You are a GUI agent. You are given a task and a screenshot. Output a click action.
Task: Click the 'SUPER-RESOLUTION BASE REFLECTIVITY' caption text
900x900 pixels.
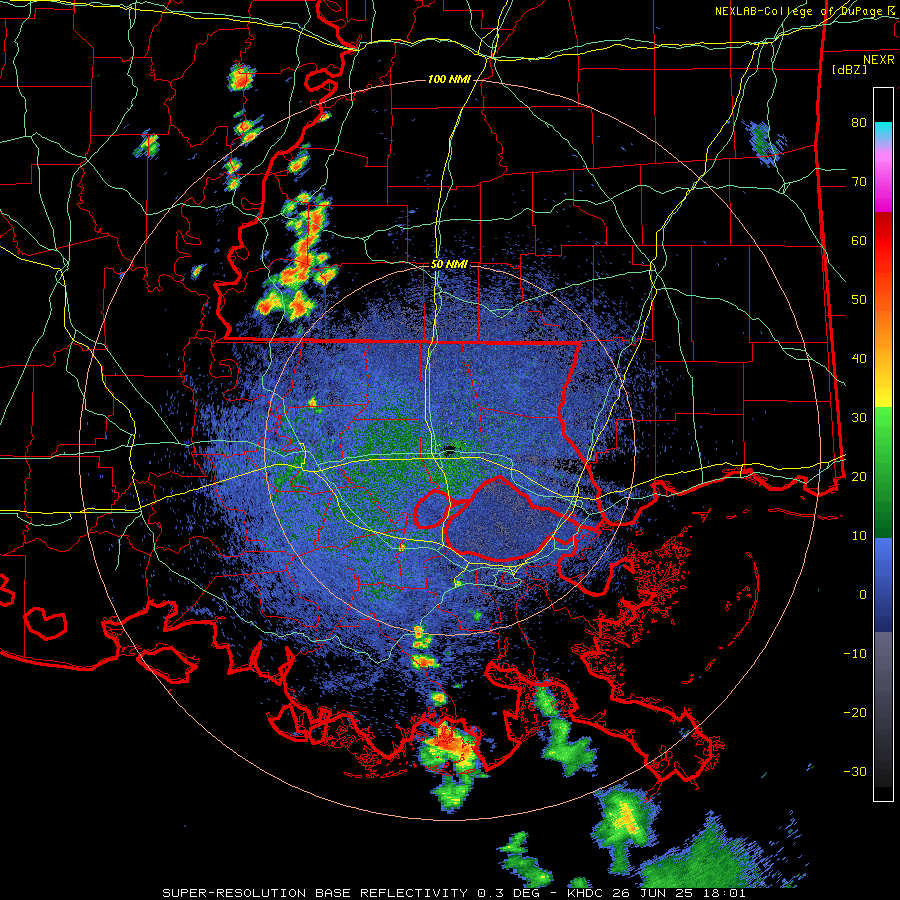(x=315, y=893)
